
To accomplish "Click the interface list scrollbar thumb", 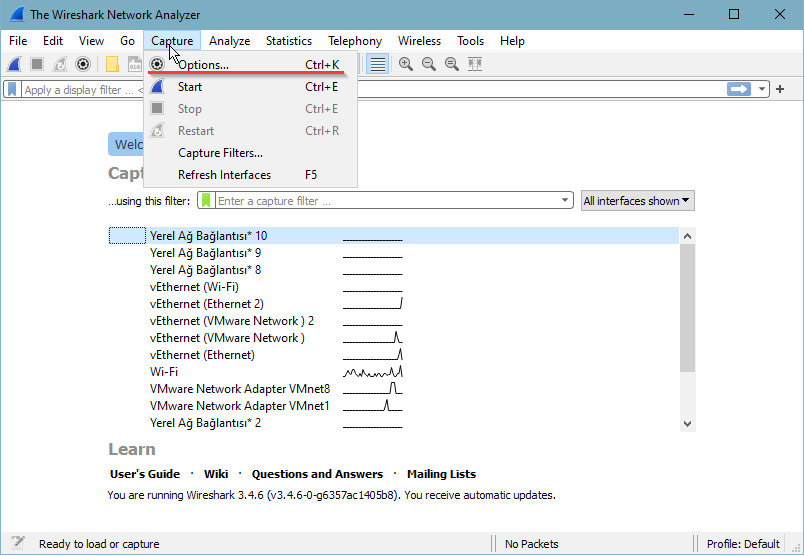I will (688, 308).
